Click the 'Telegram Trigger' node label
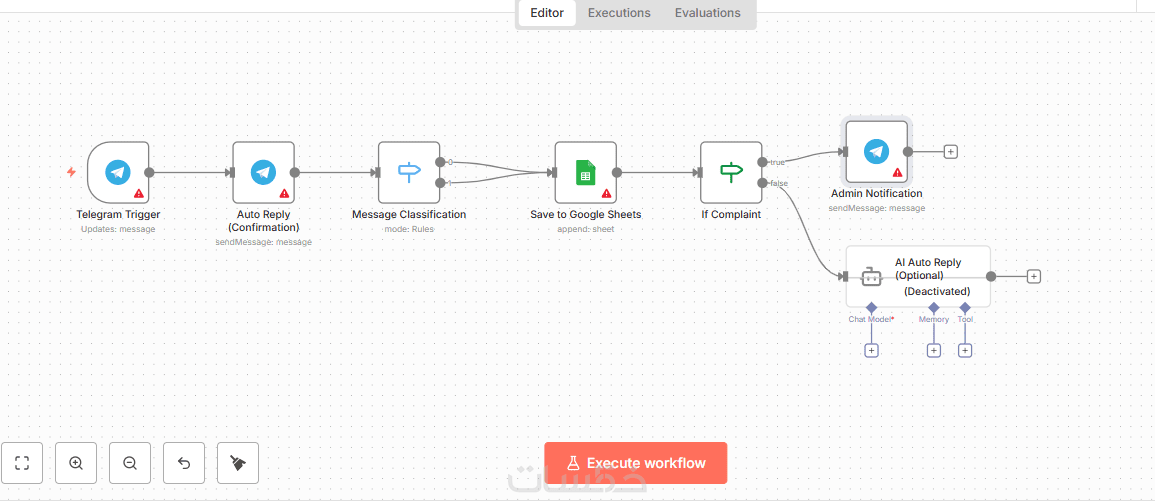Image resolution: width=1155 pixels, height=503 pixels. [118, 215]
